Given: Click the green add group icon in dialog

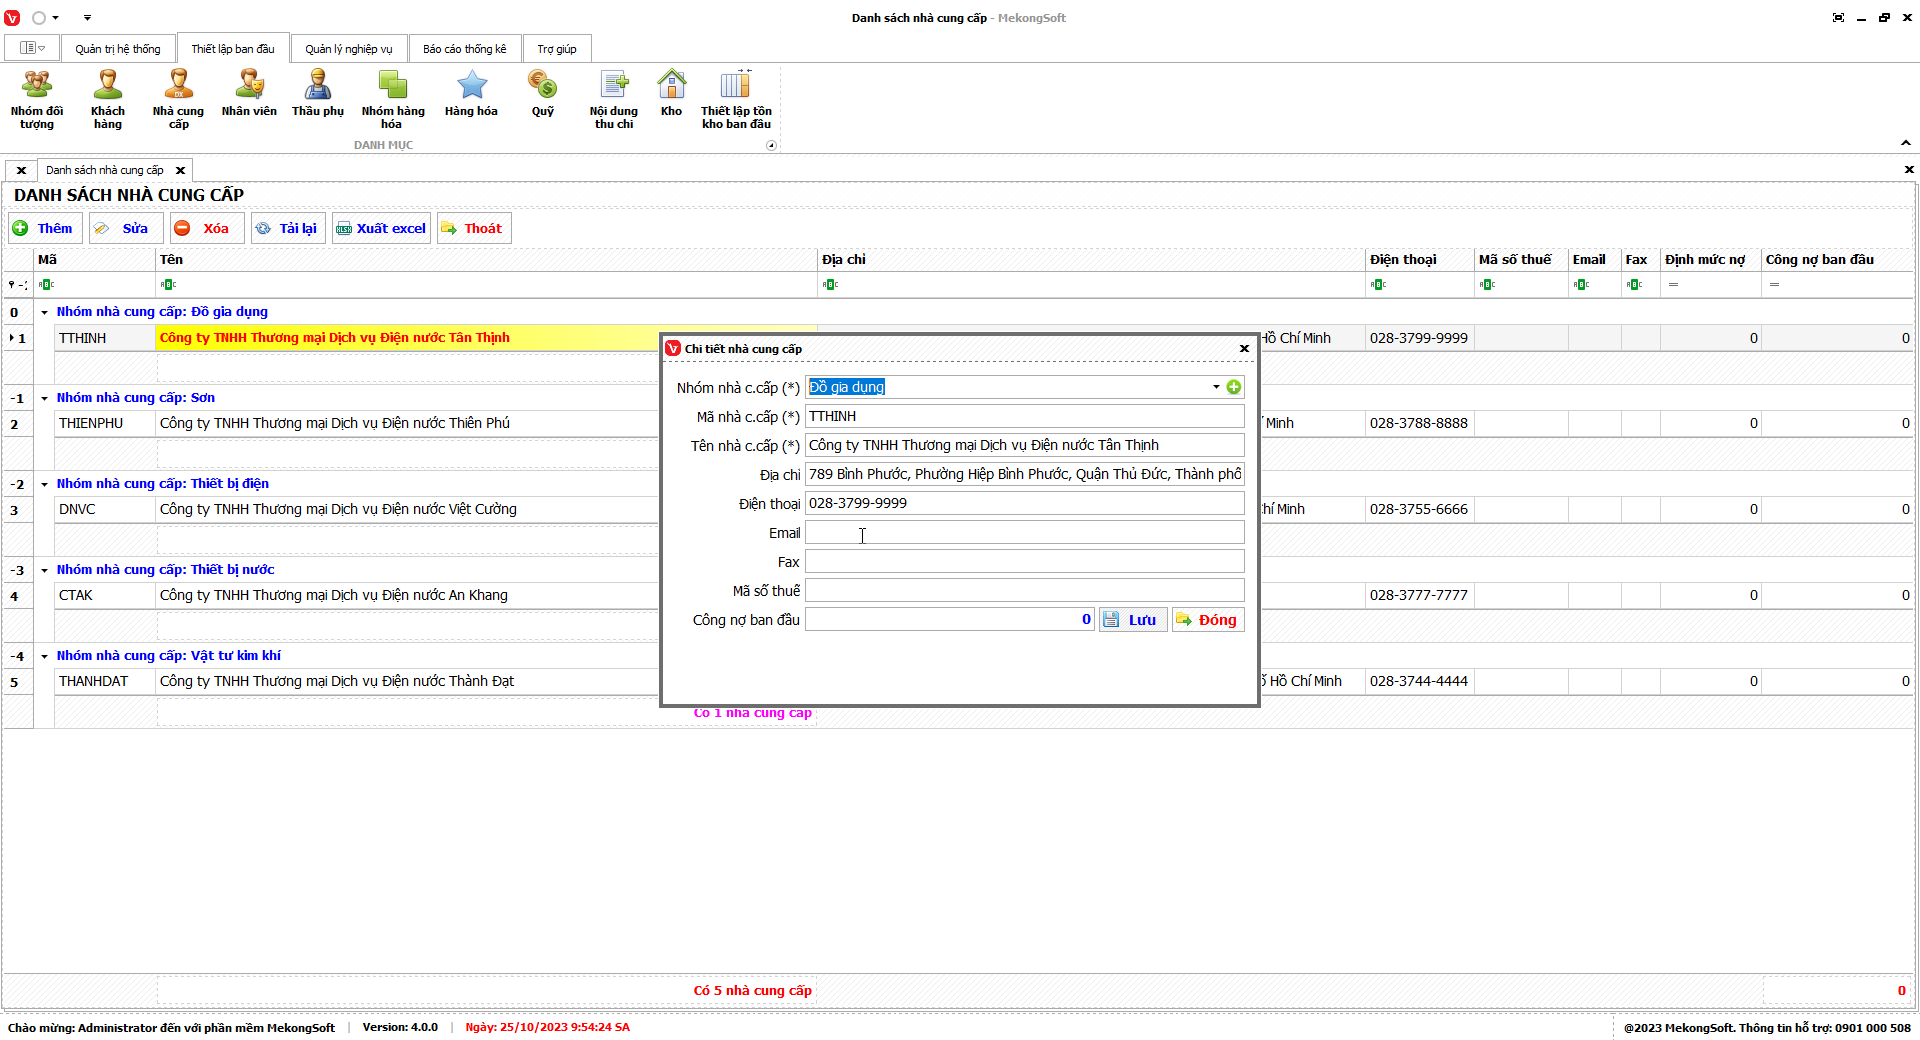Looking at the screenshot, I should coord(1234,387).
